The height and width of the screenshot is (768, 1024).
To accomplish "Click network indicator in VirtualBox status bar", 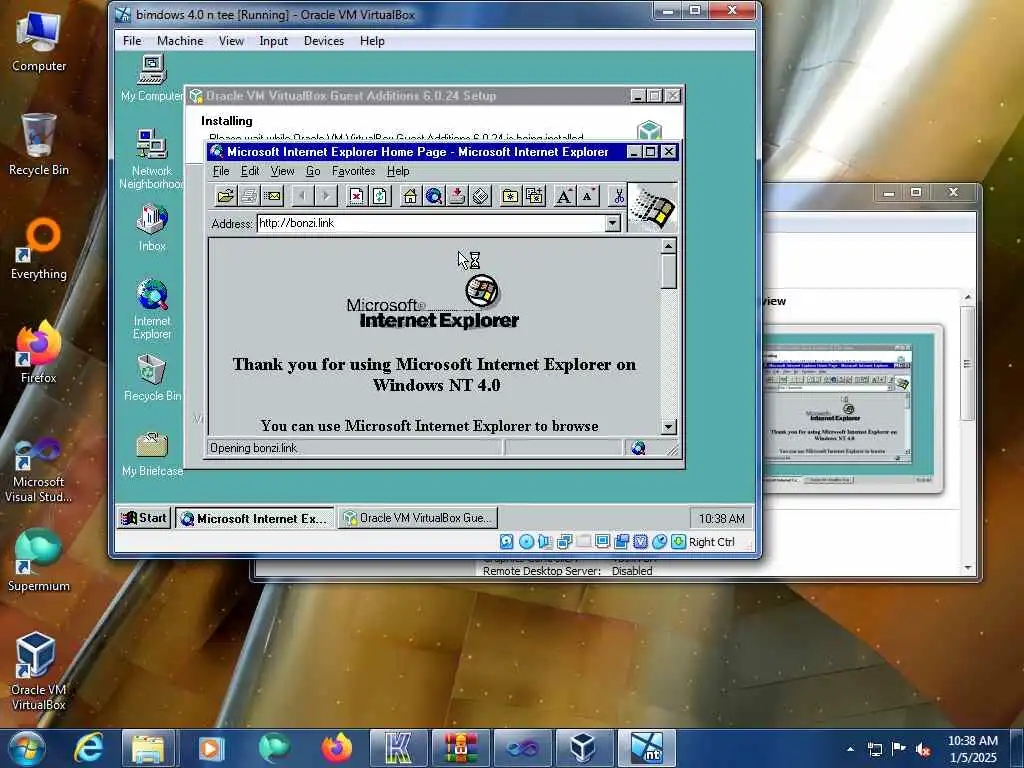I will coord(564,541).
